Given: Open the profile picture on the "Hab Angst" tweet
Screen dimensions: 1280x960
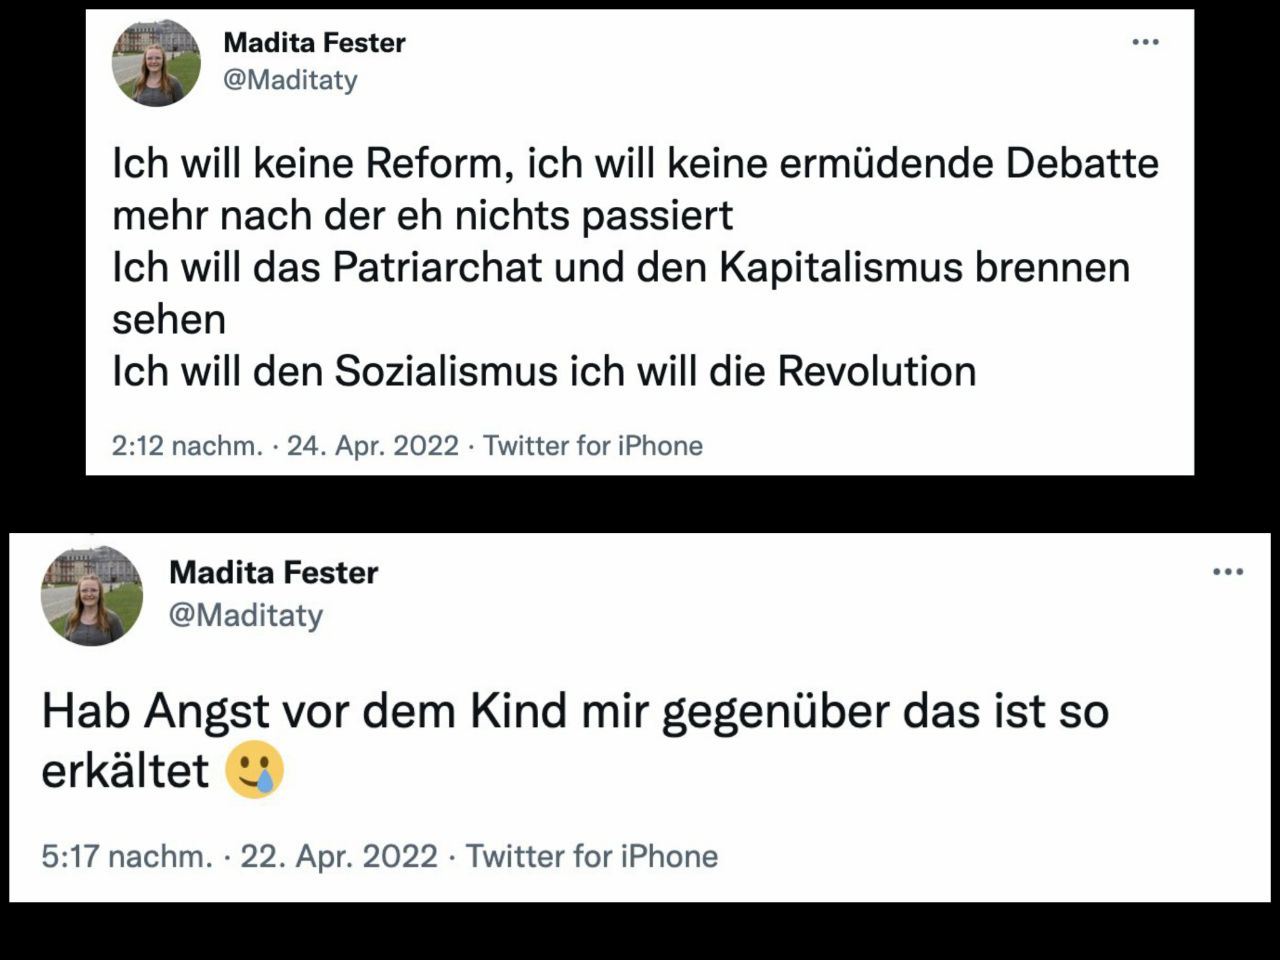Looking at the screenshot, I should tap(91, 596).
